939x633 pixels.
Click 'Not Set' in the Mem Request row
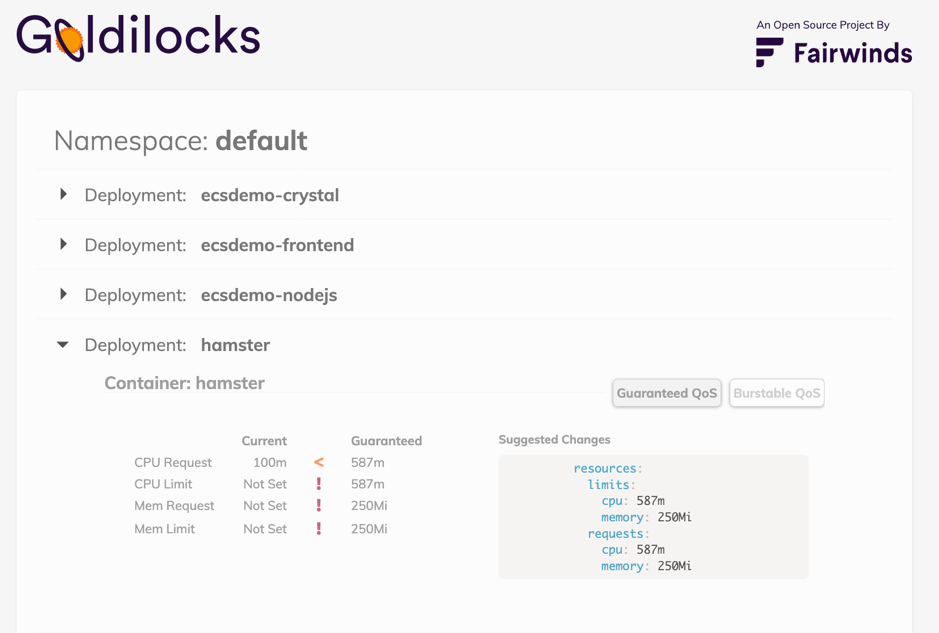coord(265,505)
